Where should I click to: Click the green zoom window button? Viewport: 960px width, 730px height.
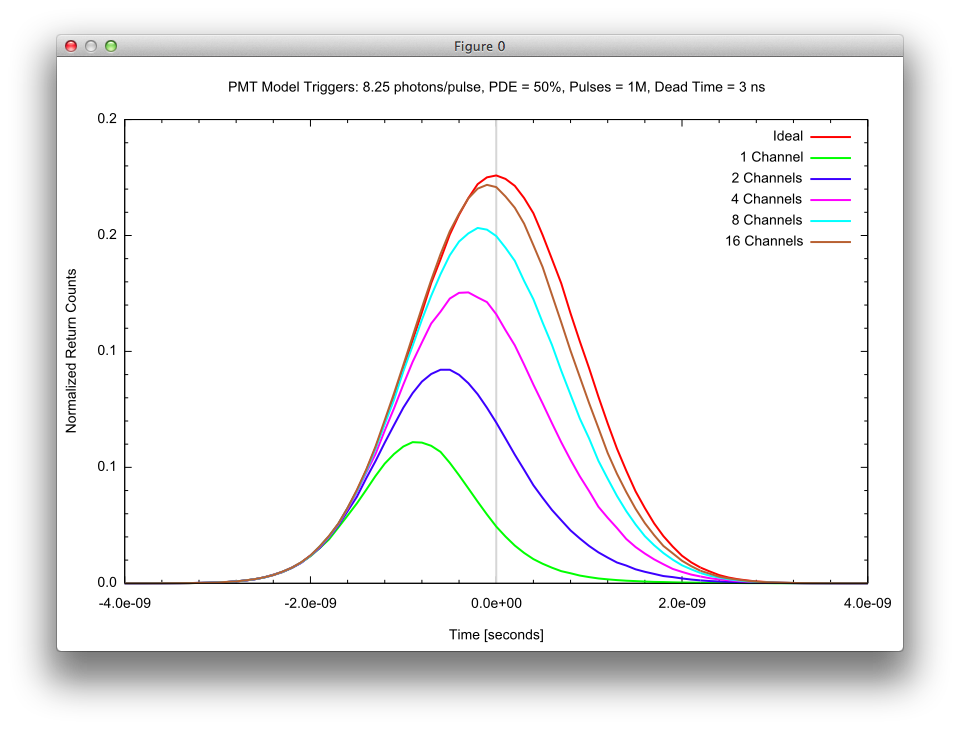111,46
